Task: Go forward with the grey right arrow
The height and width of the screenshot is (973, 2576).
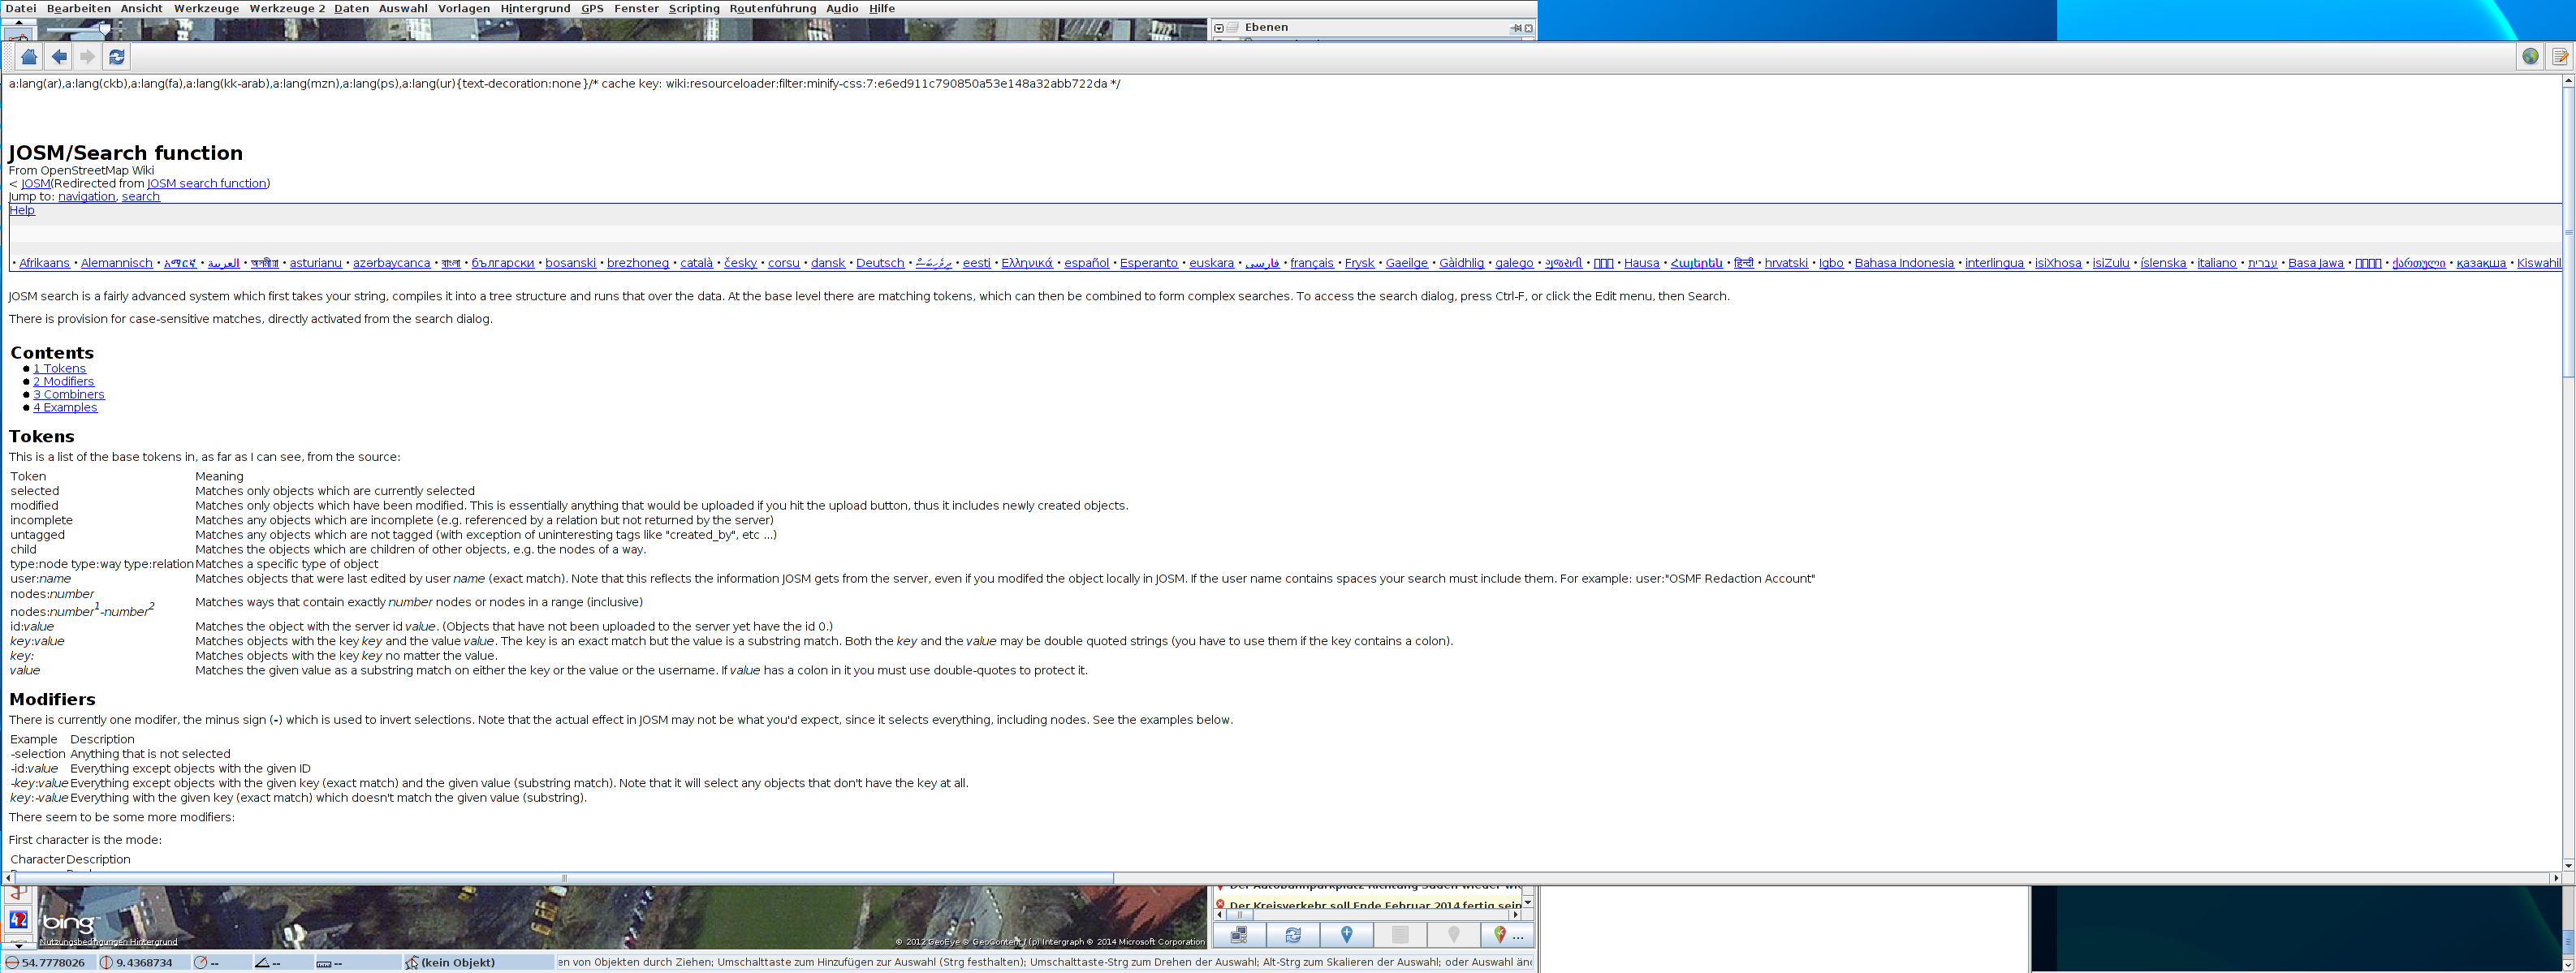Action: (87, 57)
